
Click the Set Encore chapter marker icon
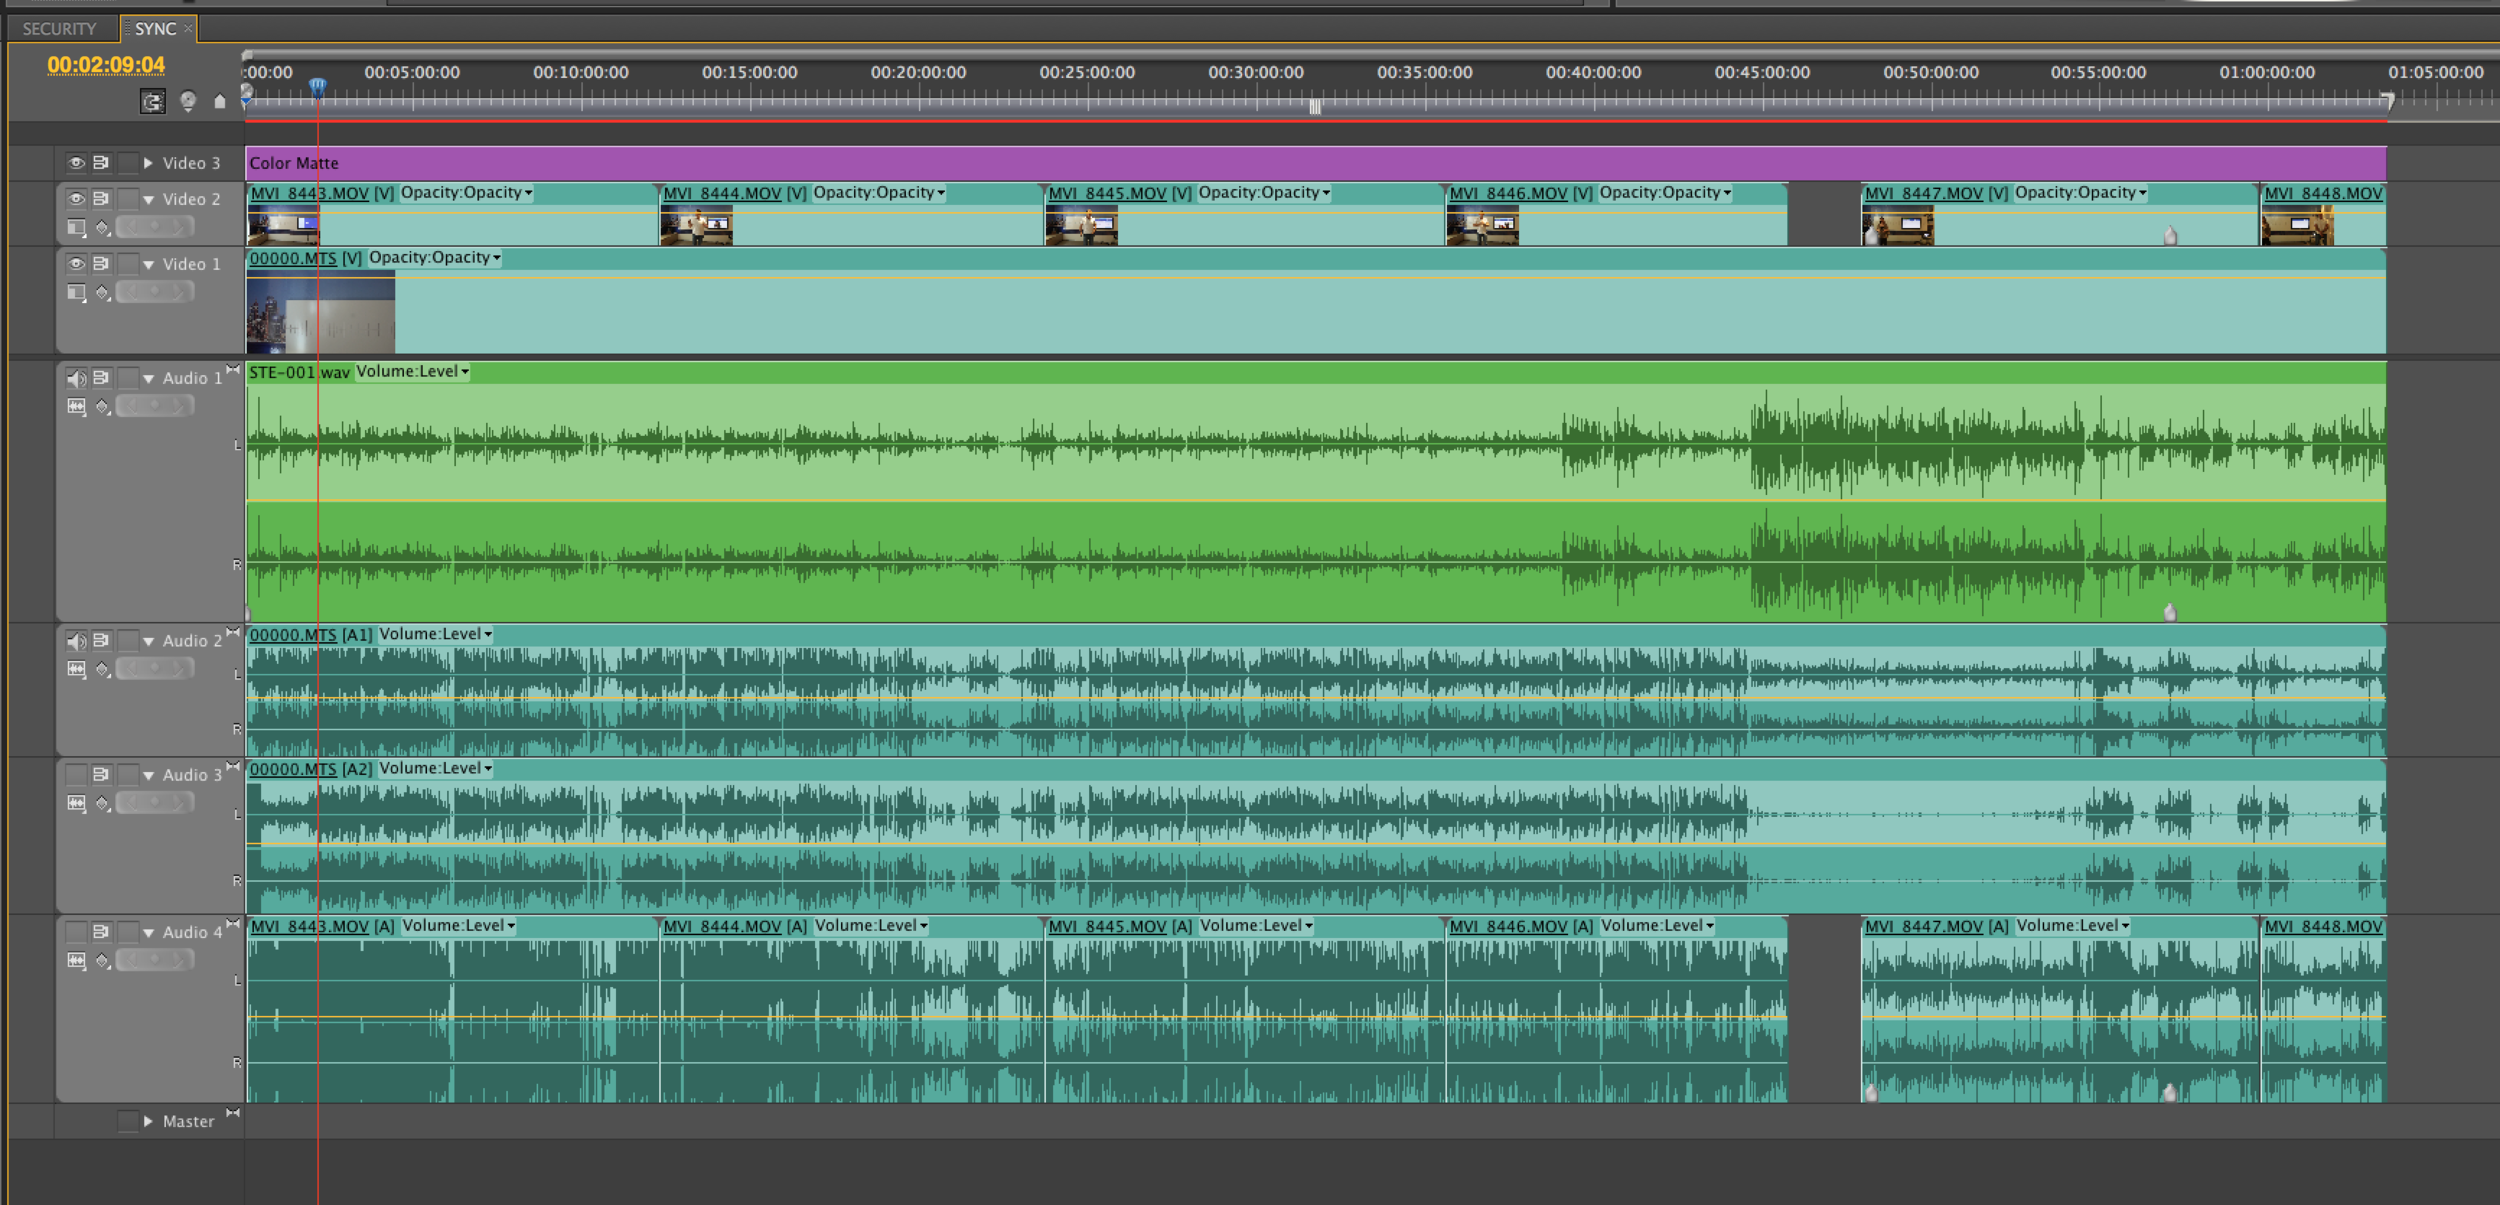click(187, 100)
